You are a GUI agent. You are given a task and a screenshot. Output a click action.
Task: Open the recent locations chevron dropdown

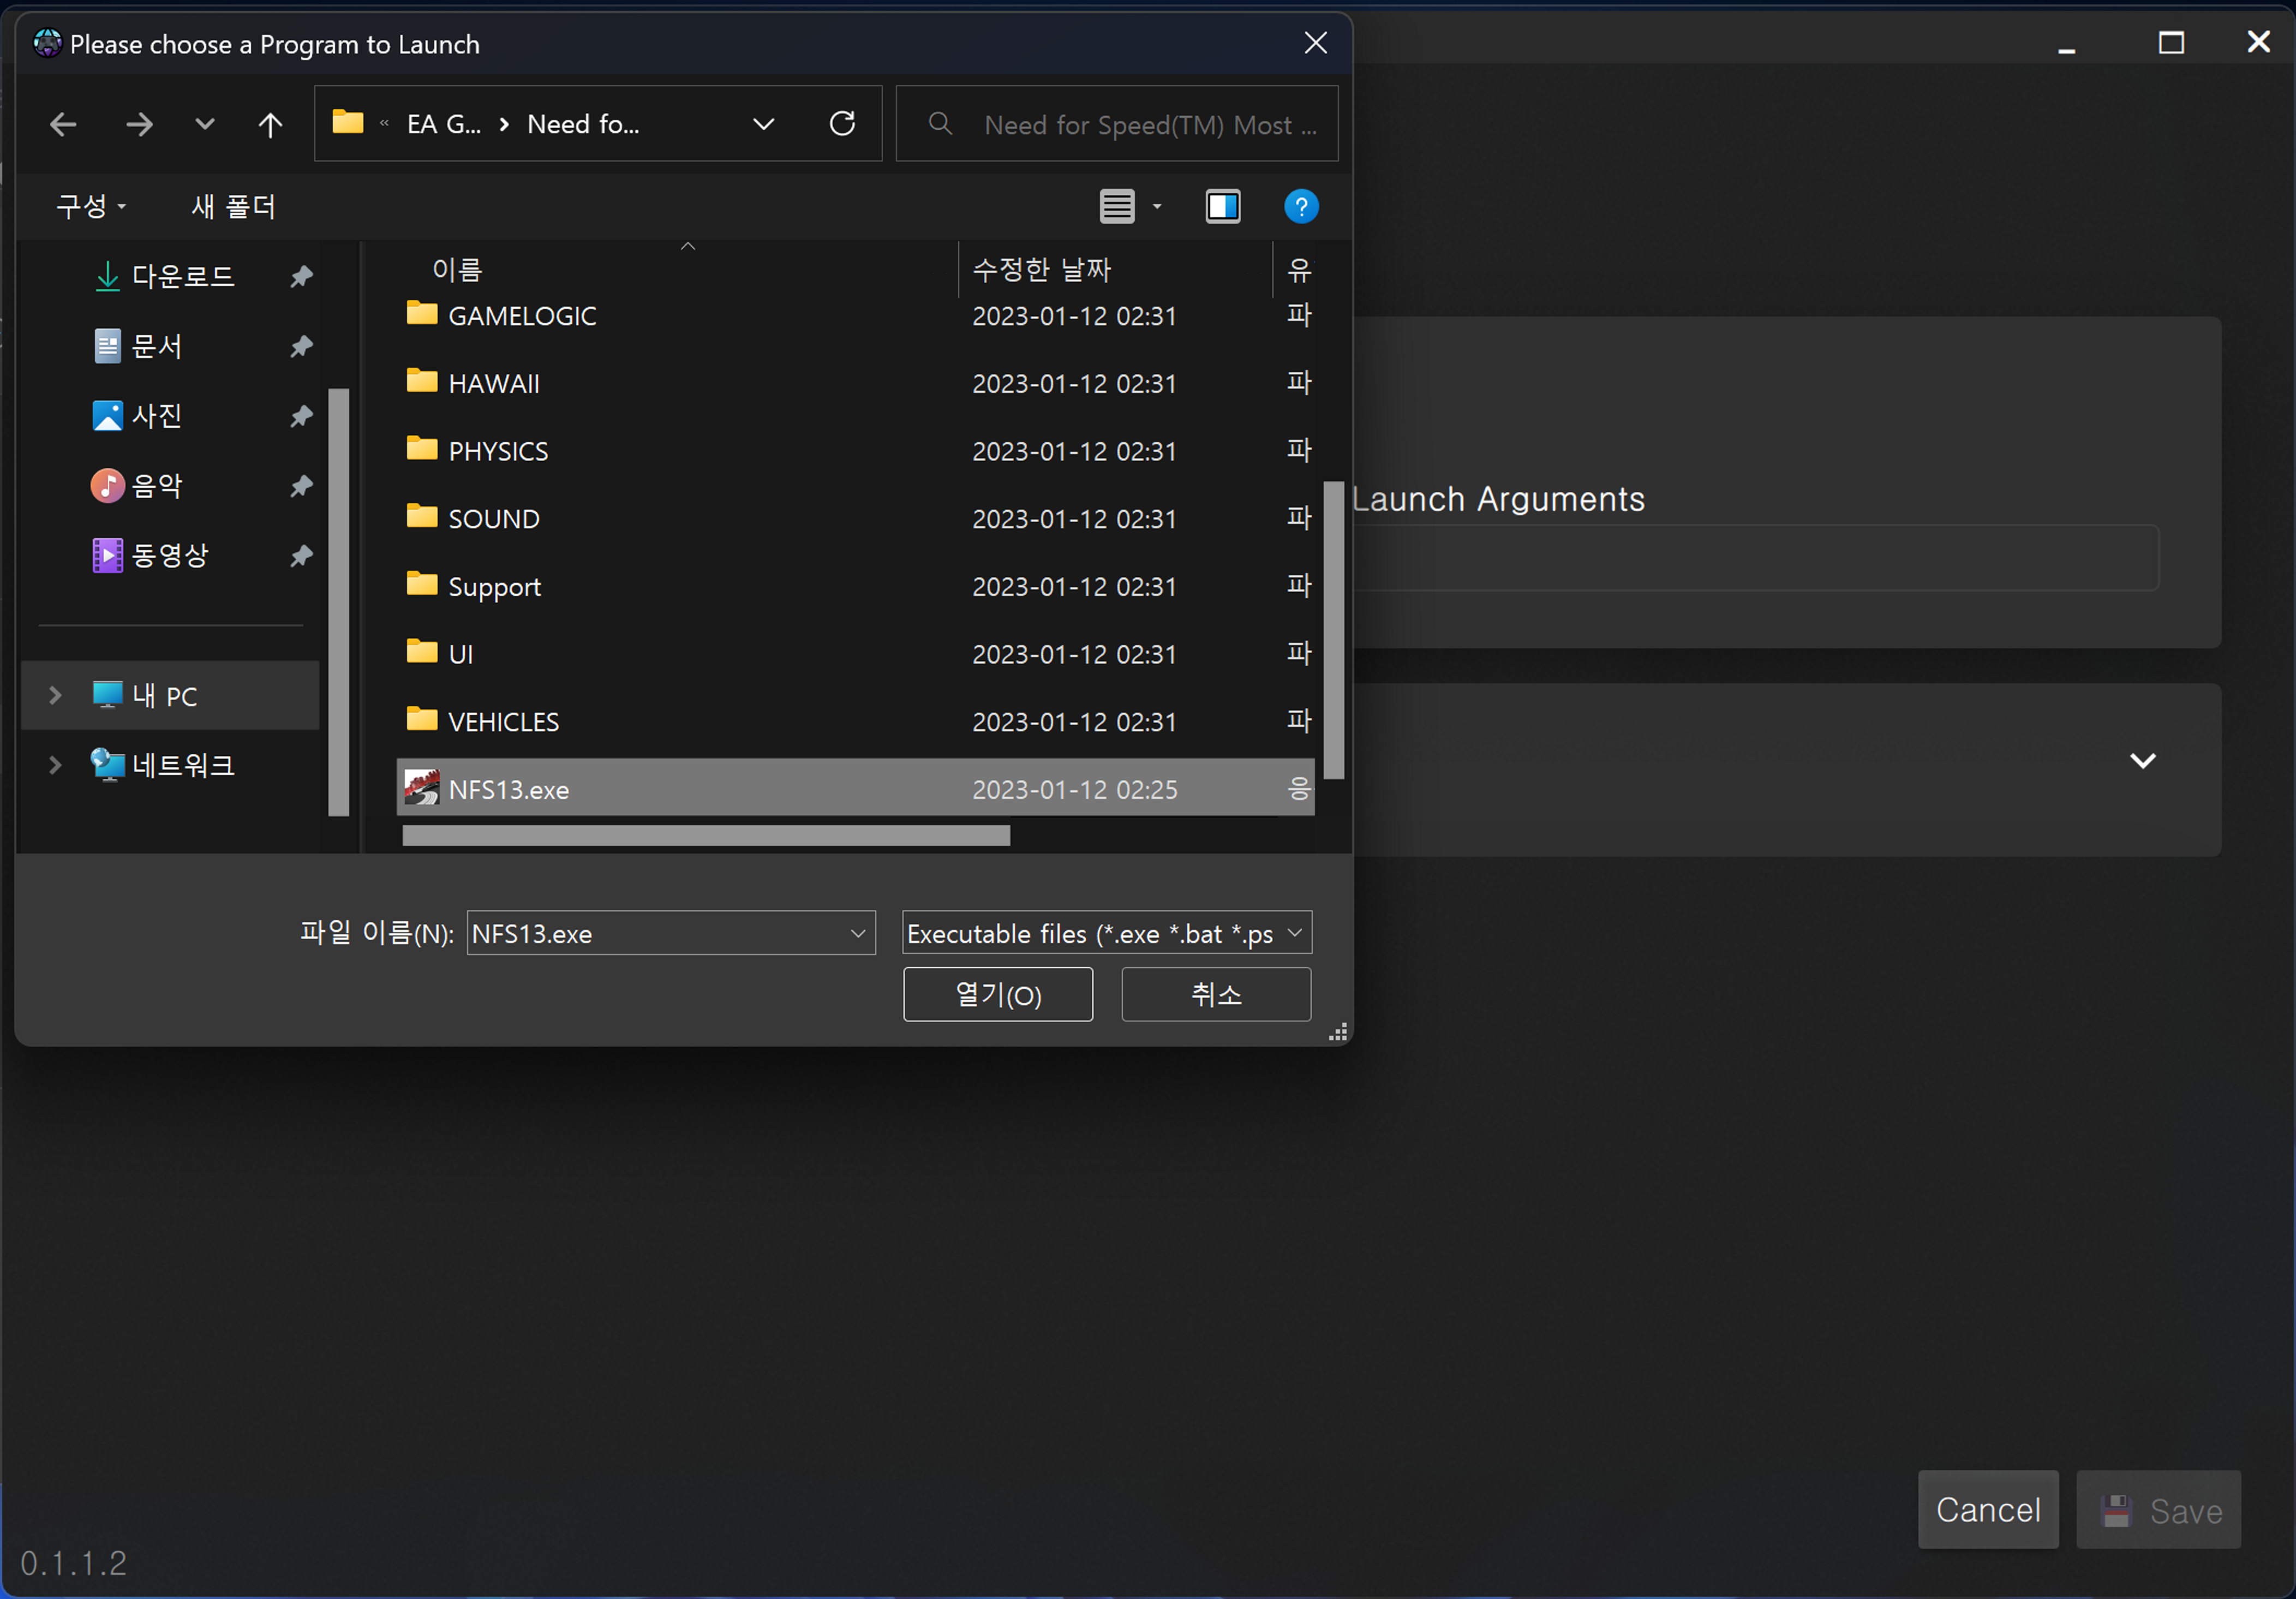pyautogui.click(x=204, y=124)
